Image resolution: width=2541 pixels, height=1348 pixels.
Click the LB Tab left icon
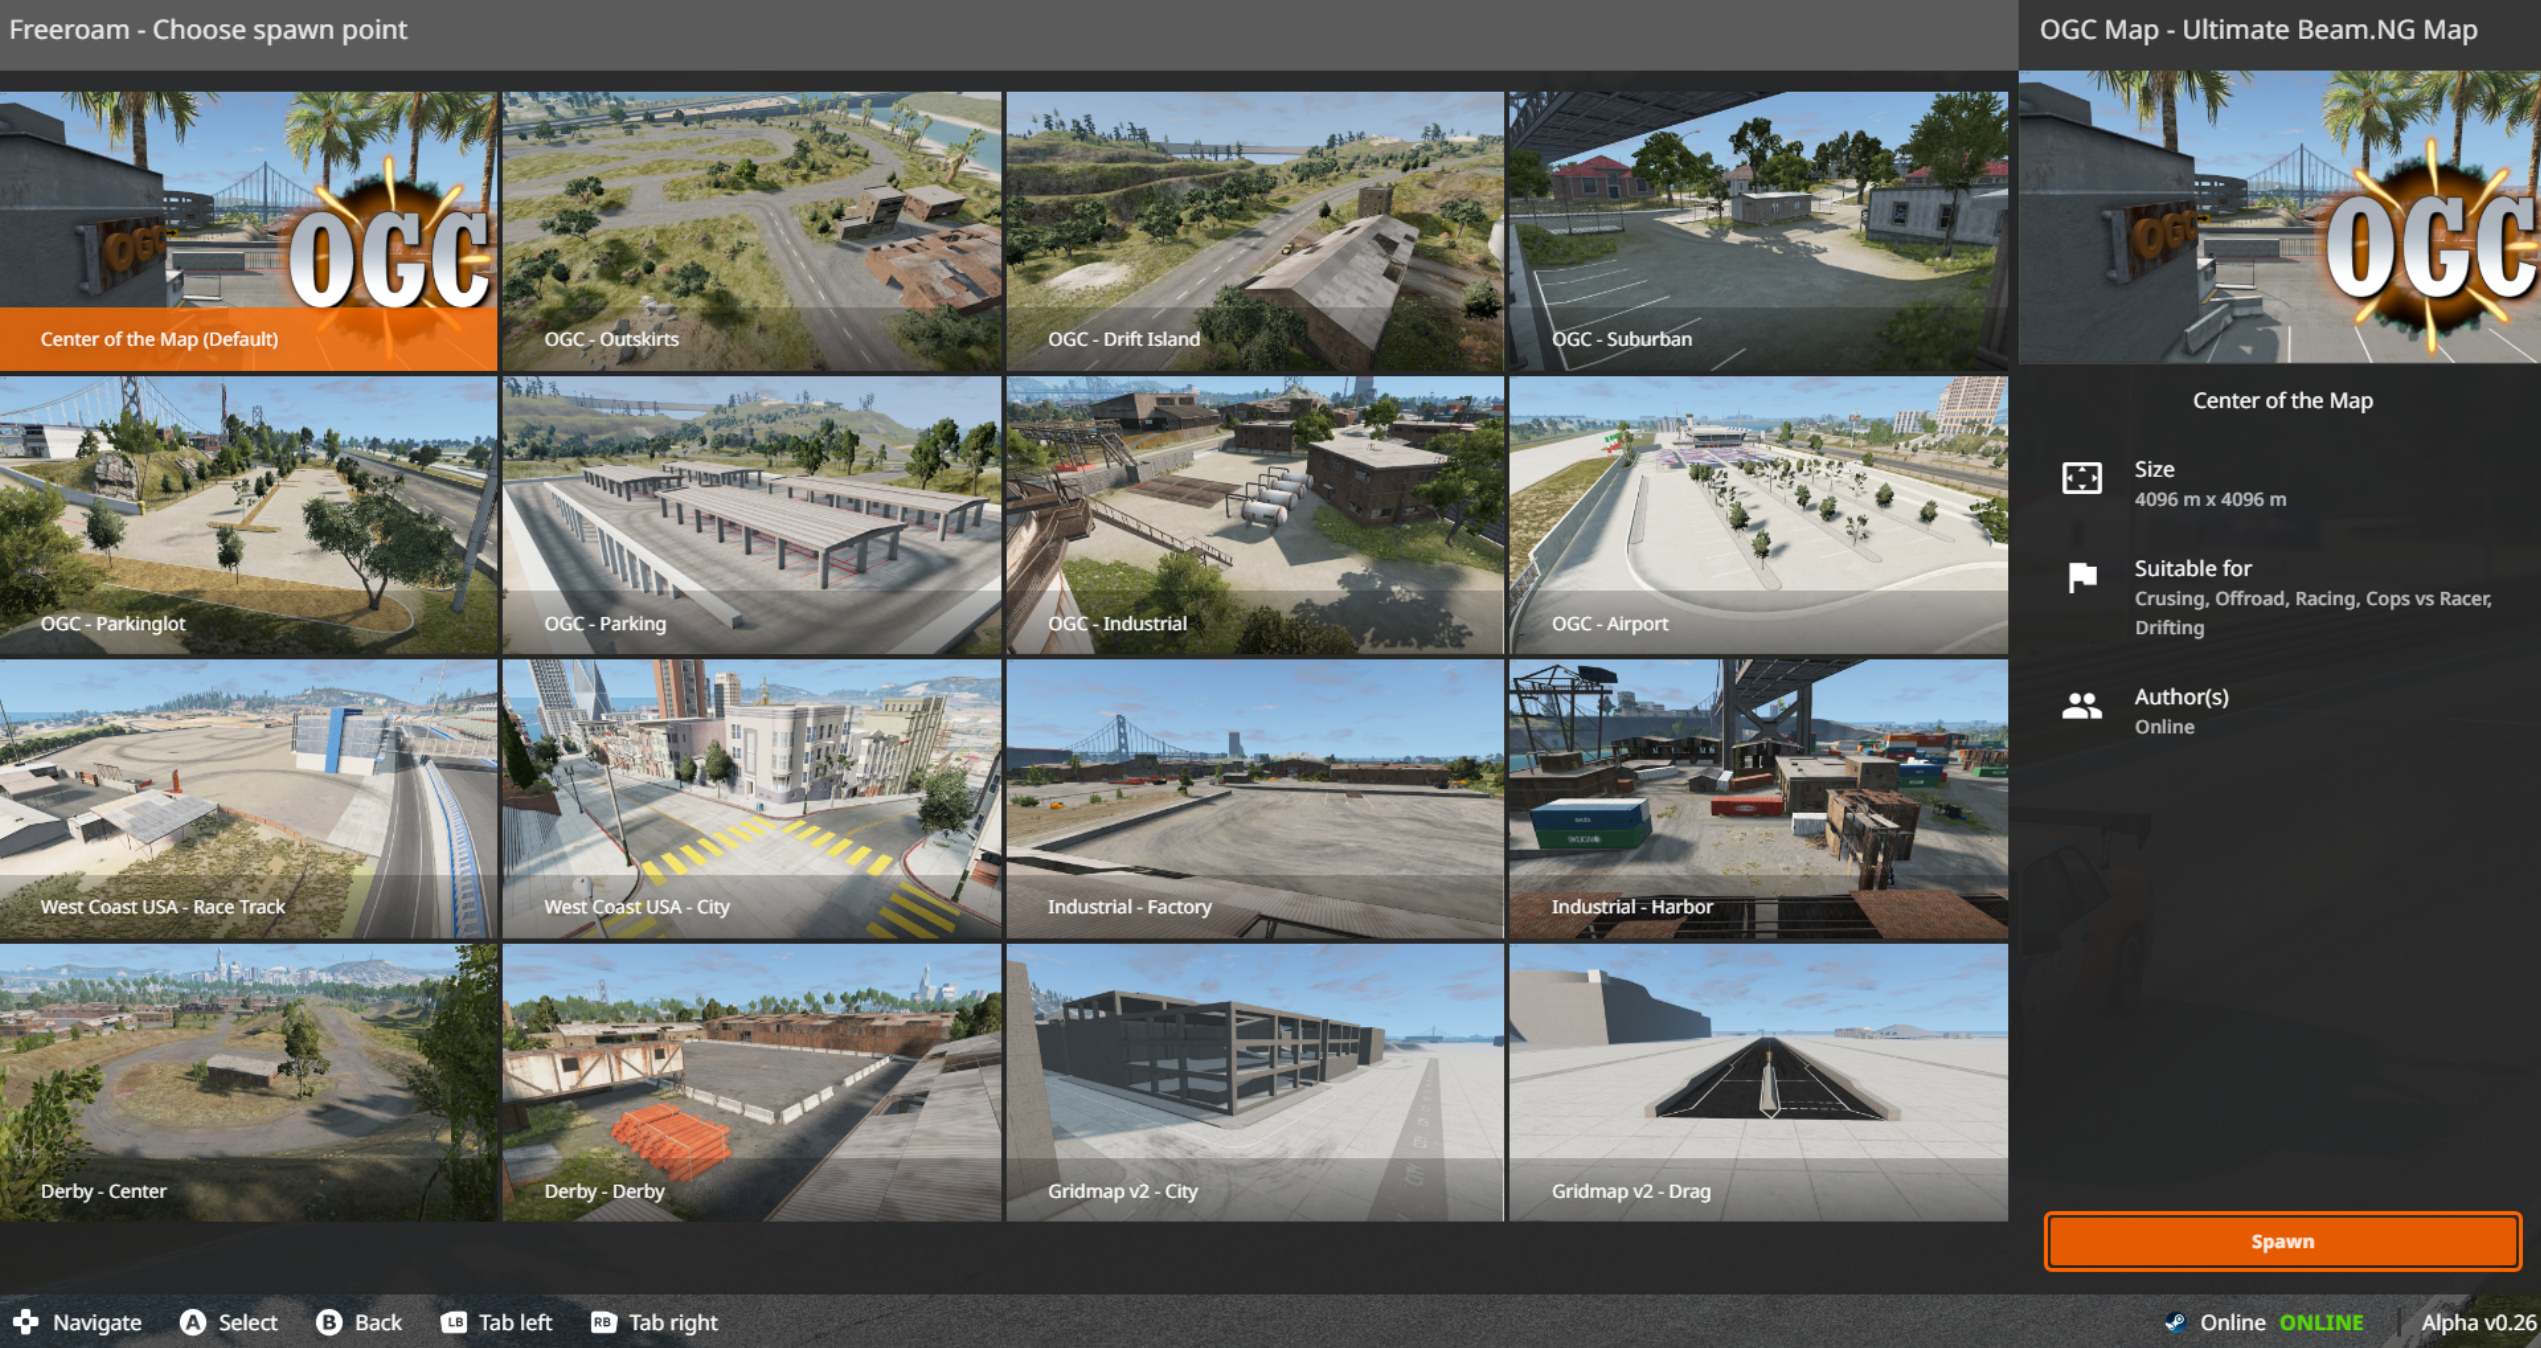[454, 1322]
